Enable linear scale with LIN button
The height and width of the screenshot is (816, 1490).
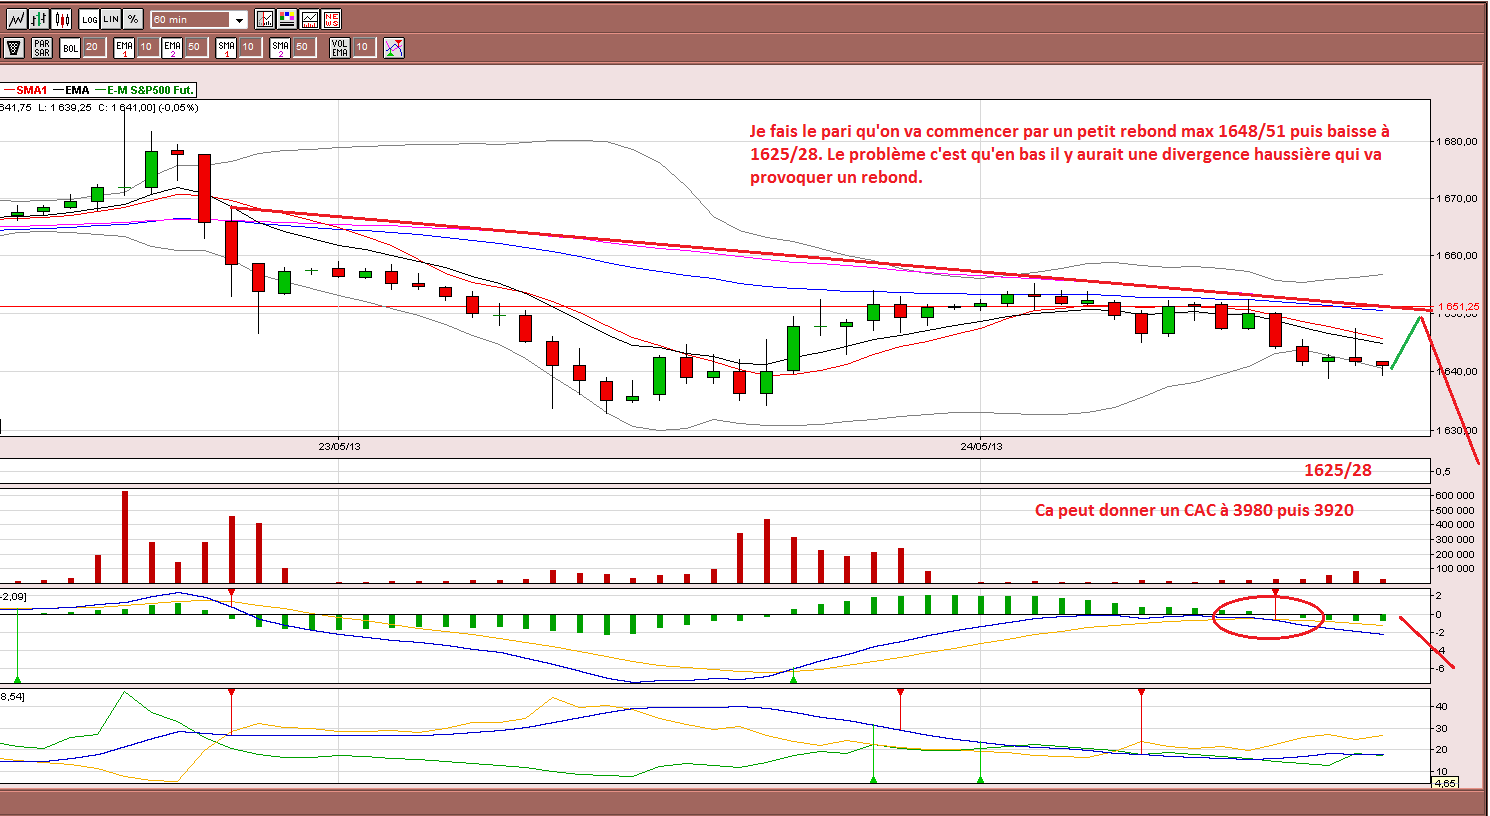pos(111,19)
